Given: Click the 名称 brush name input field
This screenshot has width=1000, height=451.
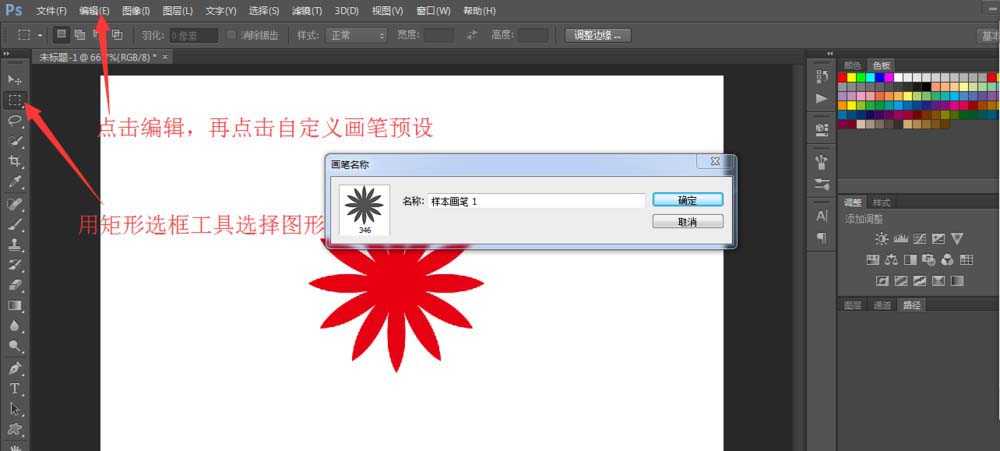Looking at the screenshot, I should click(x=536, y=201).
